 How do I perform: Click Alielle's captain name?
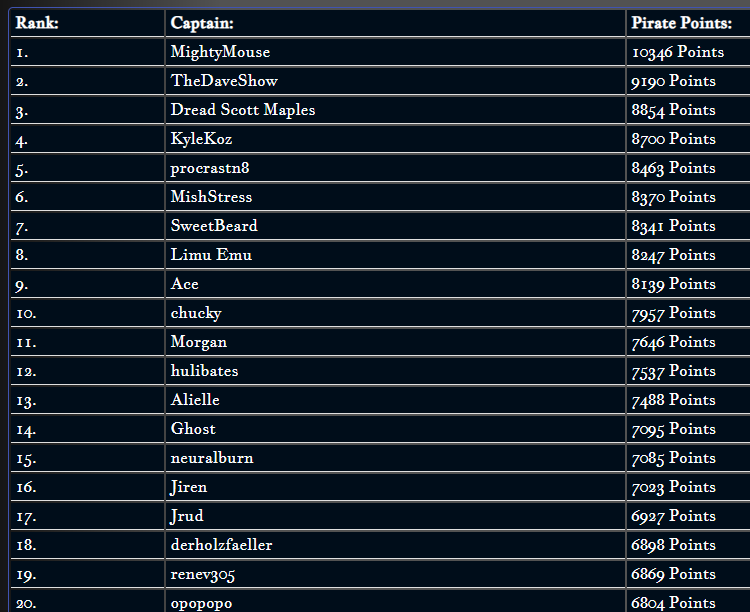[x=195, y=400]
